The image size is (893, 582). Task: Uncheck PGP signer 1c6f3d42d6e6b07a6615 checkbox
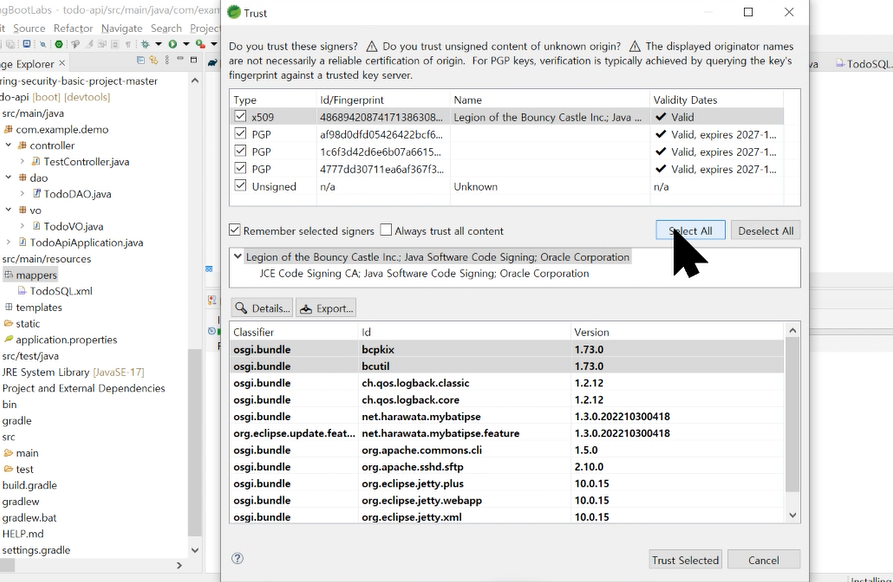point(240,151)
